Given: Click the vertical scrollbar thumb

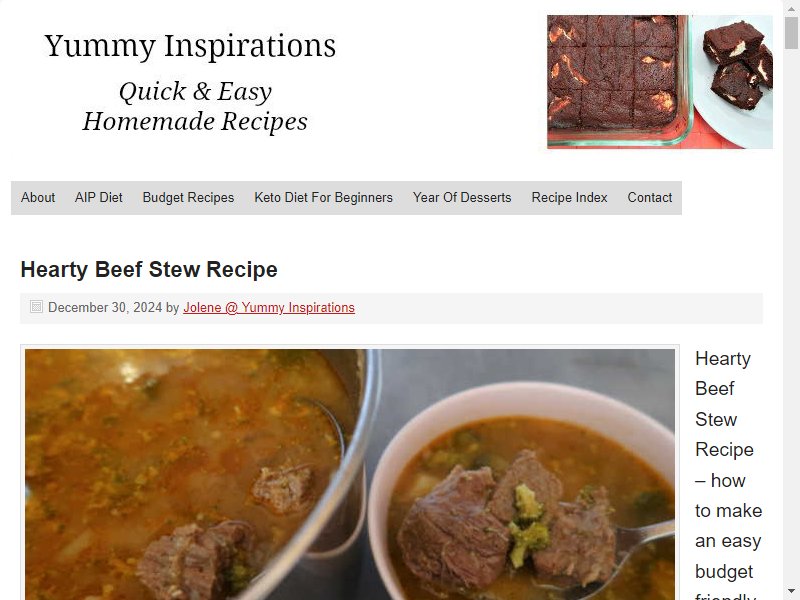Looking at the screenshot, I should click(x=791, y=32).
